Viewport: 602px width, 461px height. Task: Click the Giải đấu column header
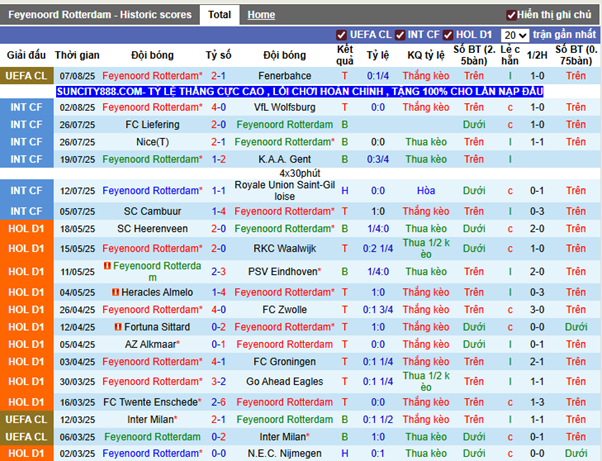26,55
